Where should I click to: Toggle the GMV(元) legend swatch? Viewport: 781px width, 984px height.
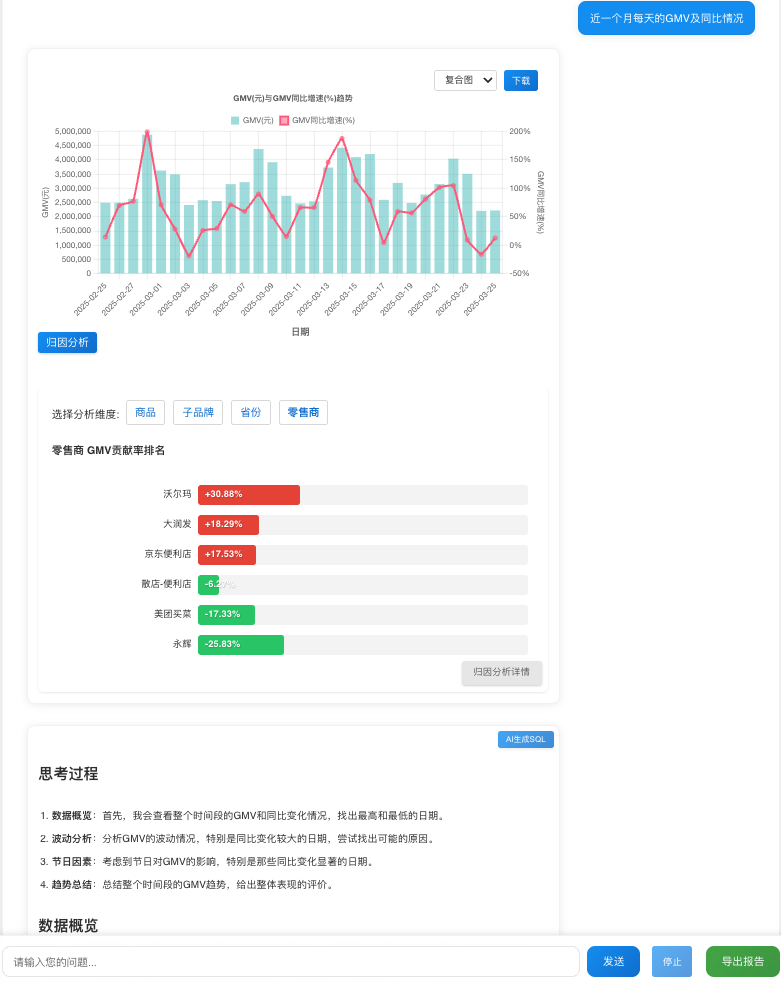point(235,120)
